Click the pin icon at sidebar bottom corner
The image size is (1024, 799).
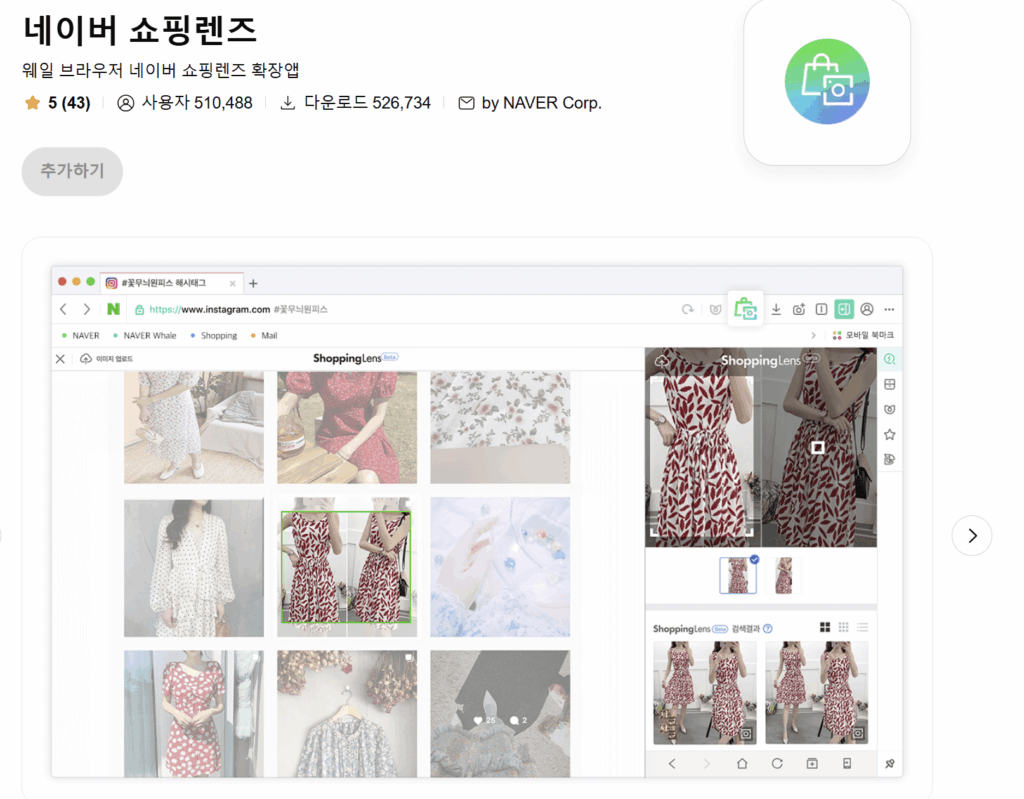[889, 763]
